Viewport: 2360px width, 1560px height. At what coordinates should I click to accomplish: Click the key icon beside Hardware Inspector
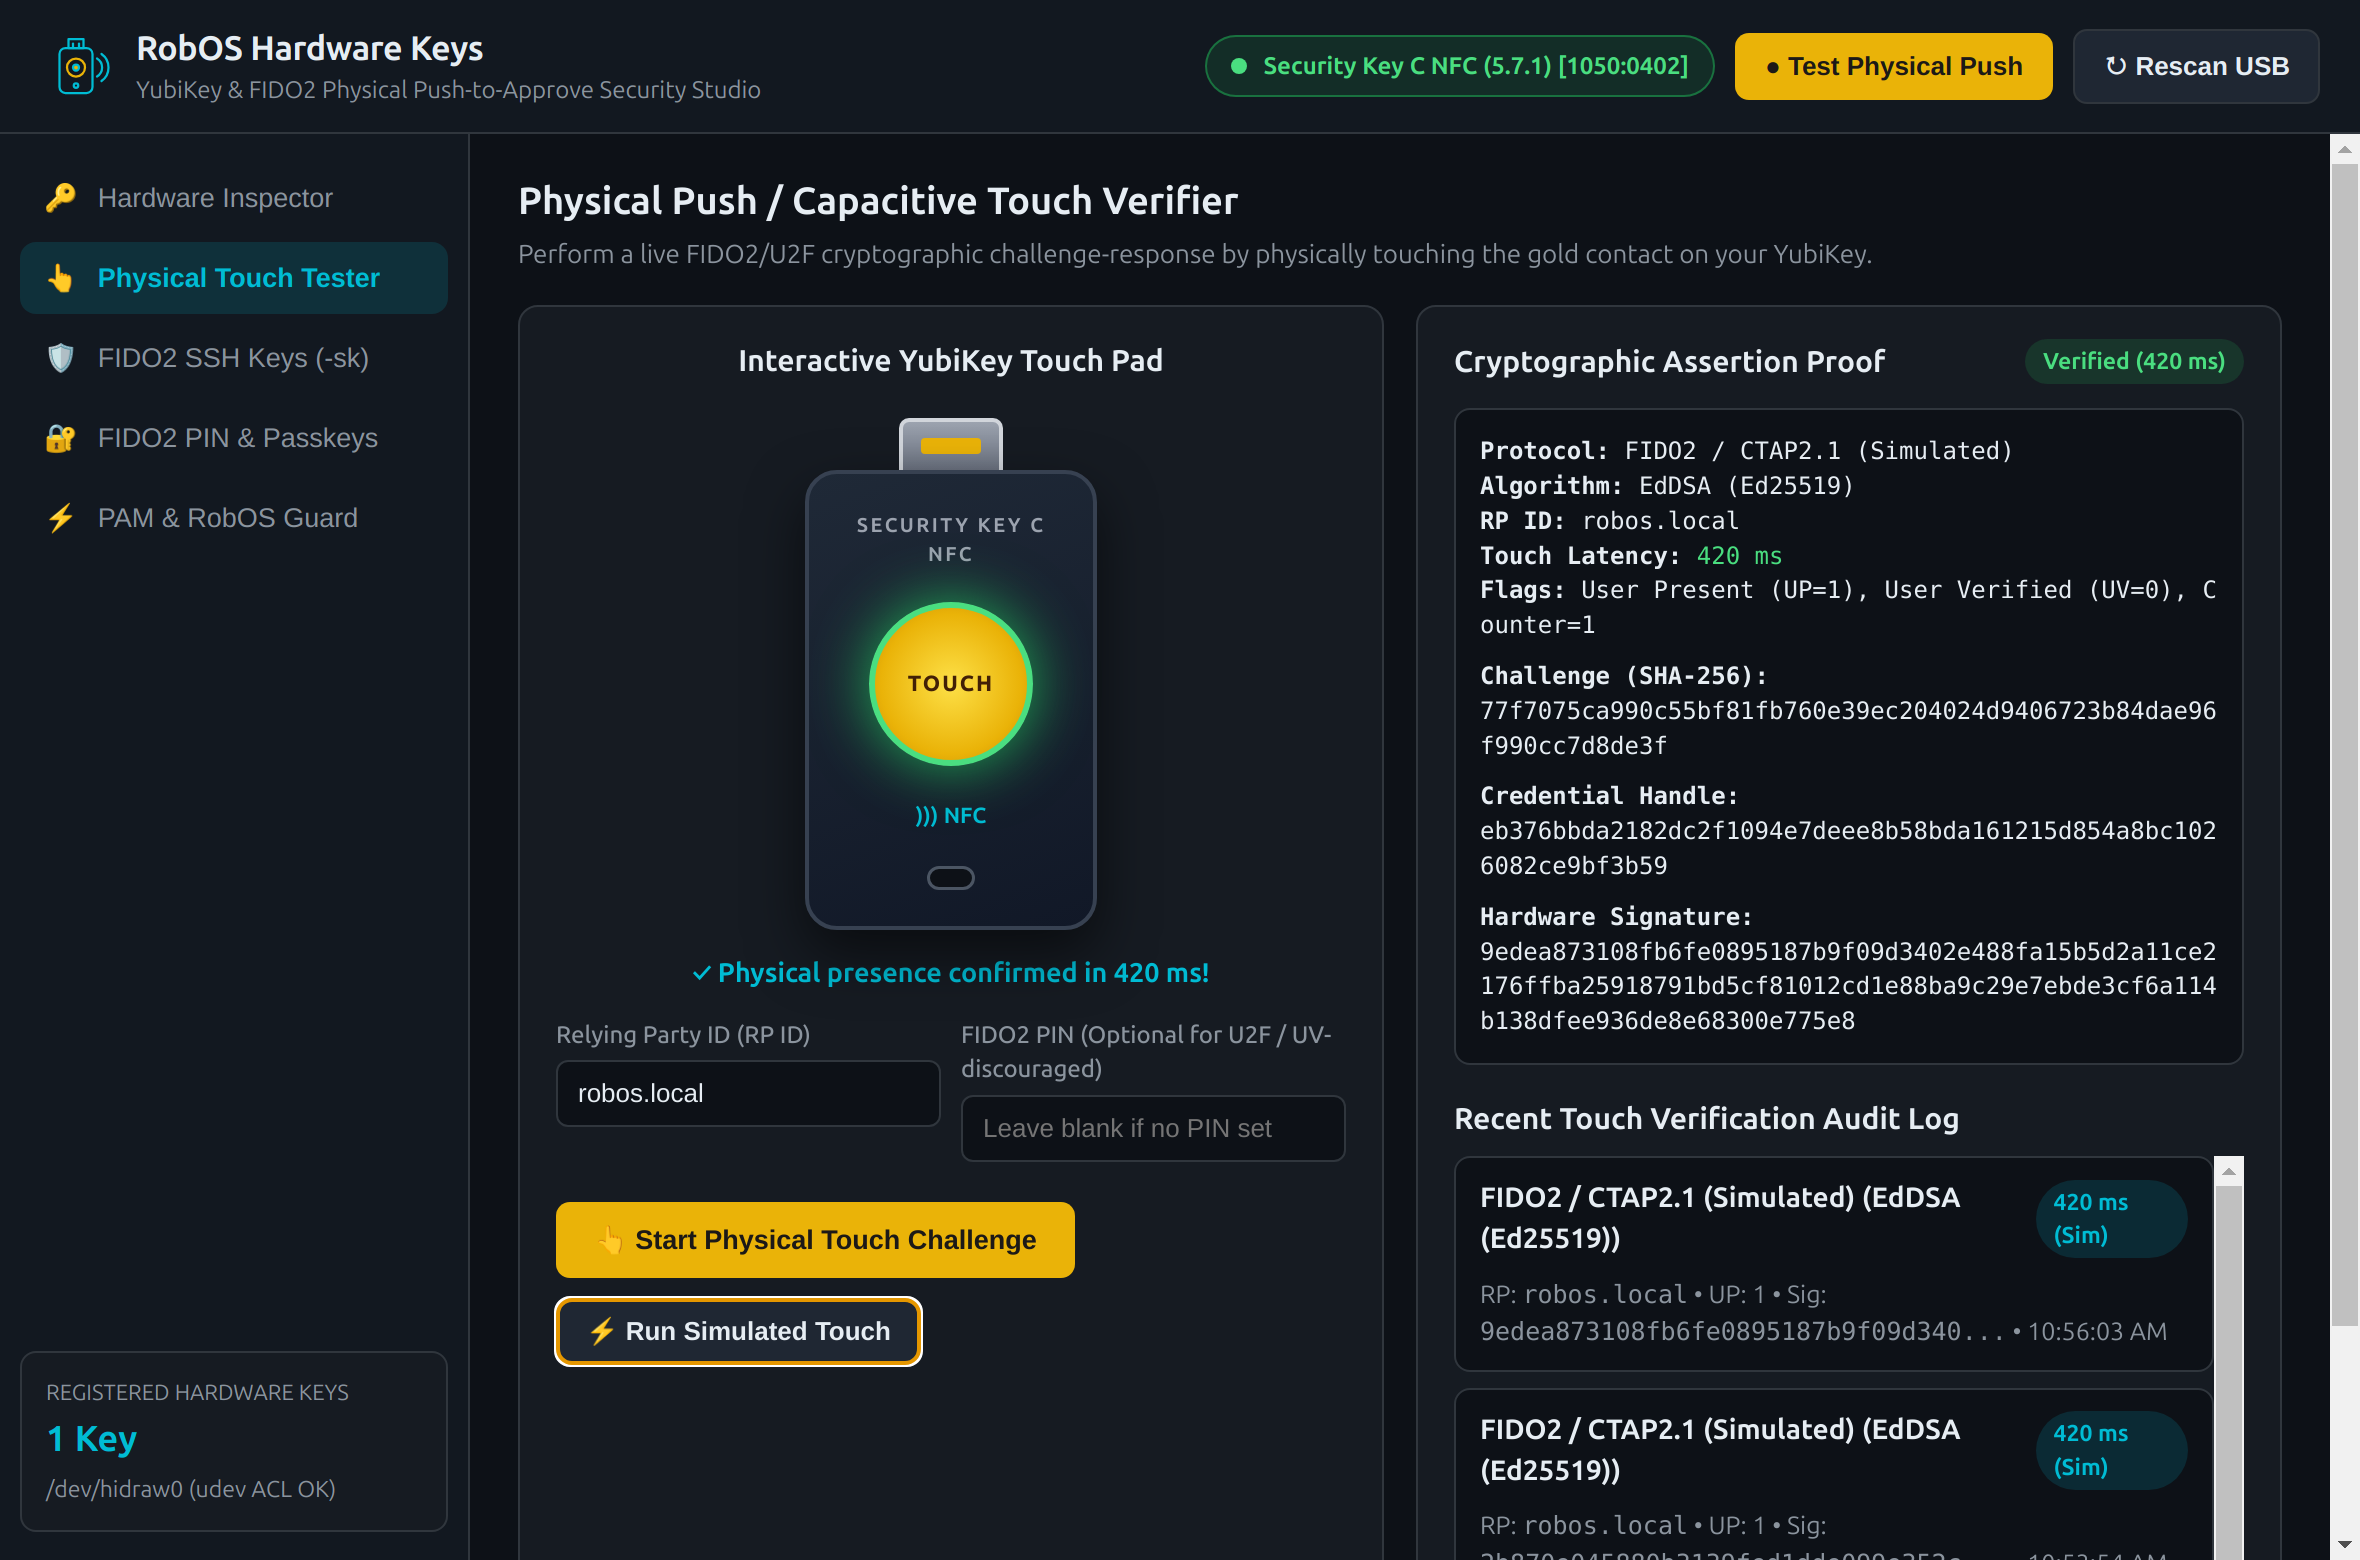click(x=61, y=198)
